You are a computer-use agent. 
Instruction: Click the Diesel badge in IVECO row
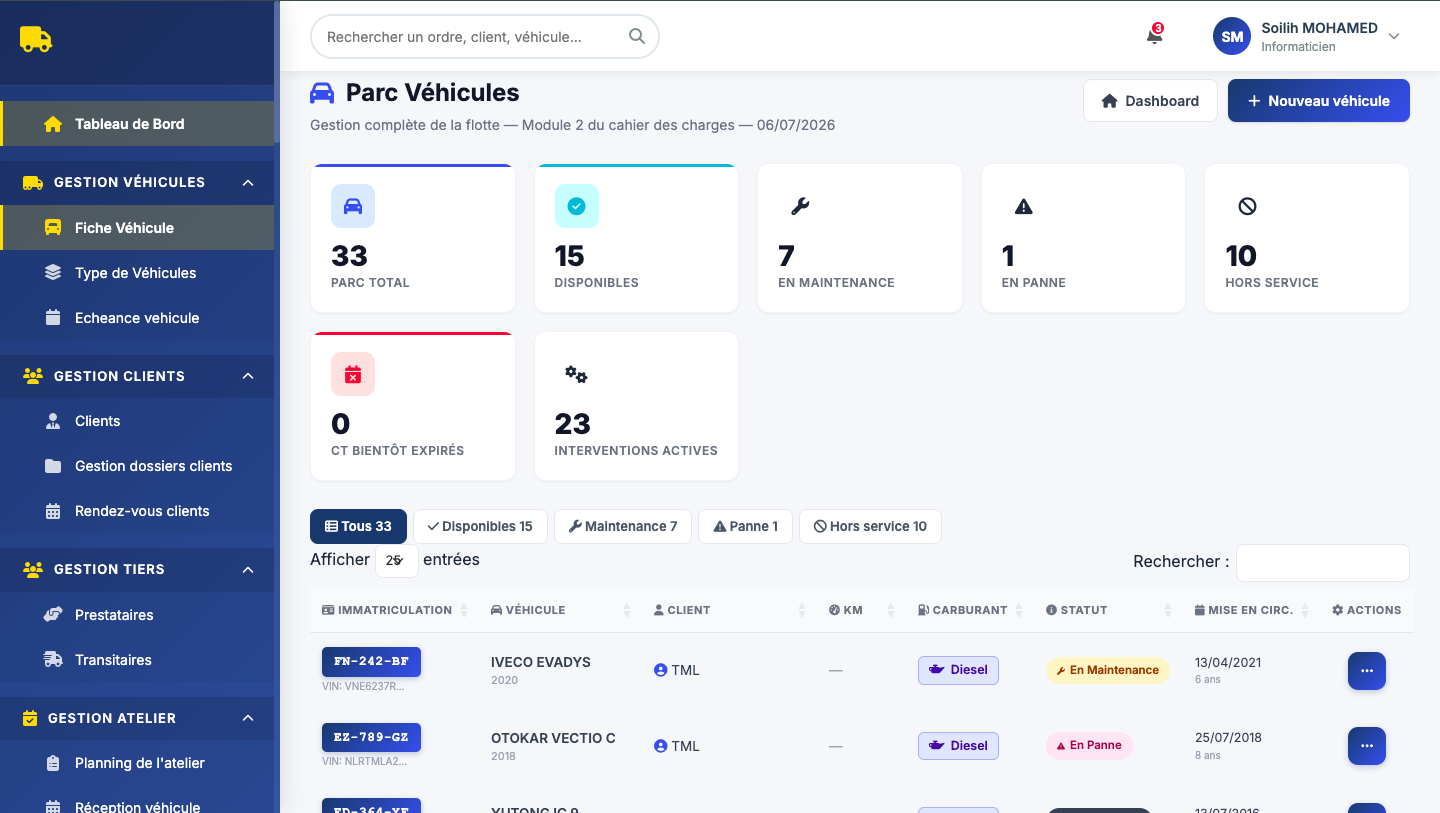(958, 670)
